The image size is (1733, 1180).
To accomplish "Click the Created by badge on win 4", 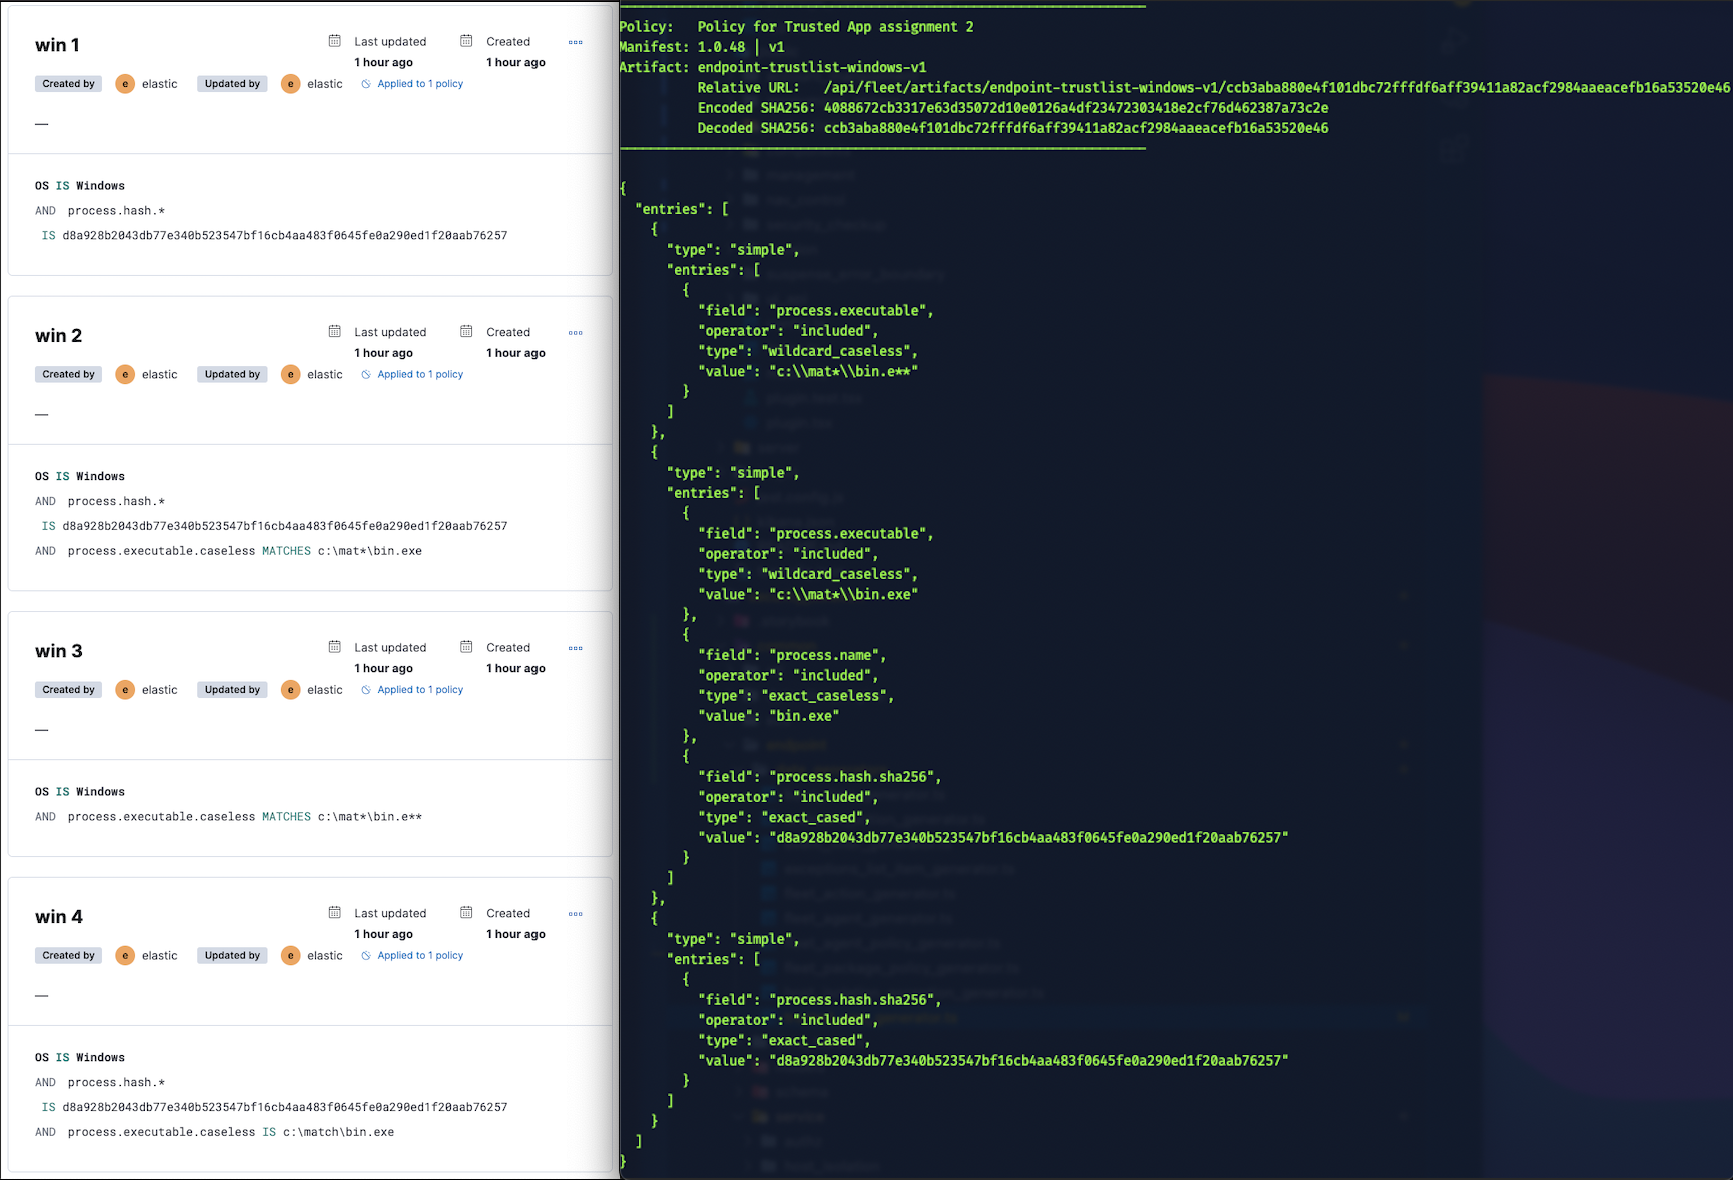I will point(69,955).
